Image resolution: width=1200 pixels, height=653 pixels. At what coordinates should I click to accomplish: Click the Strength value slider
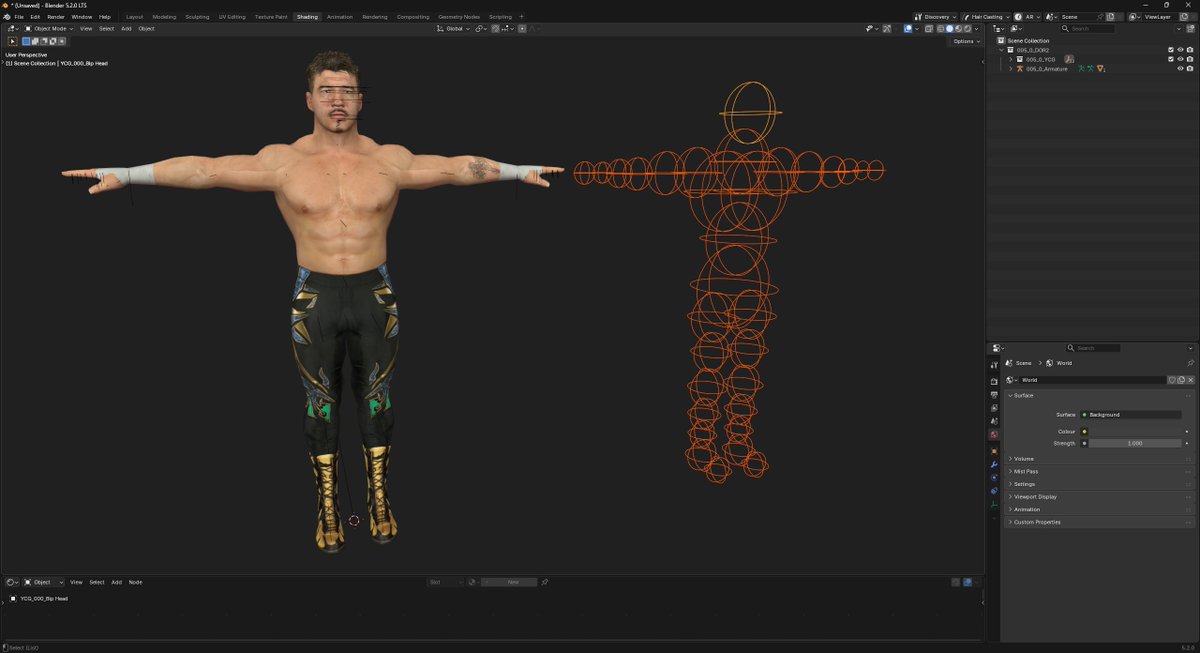click(1135, 443)
